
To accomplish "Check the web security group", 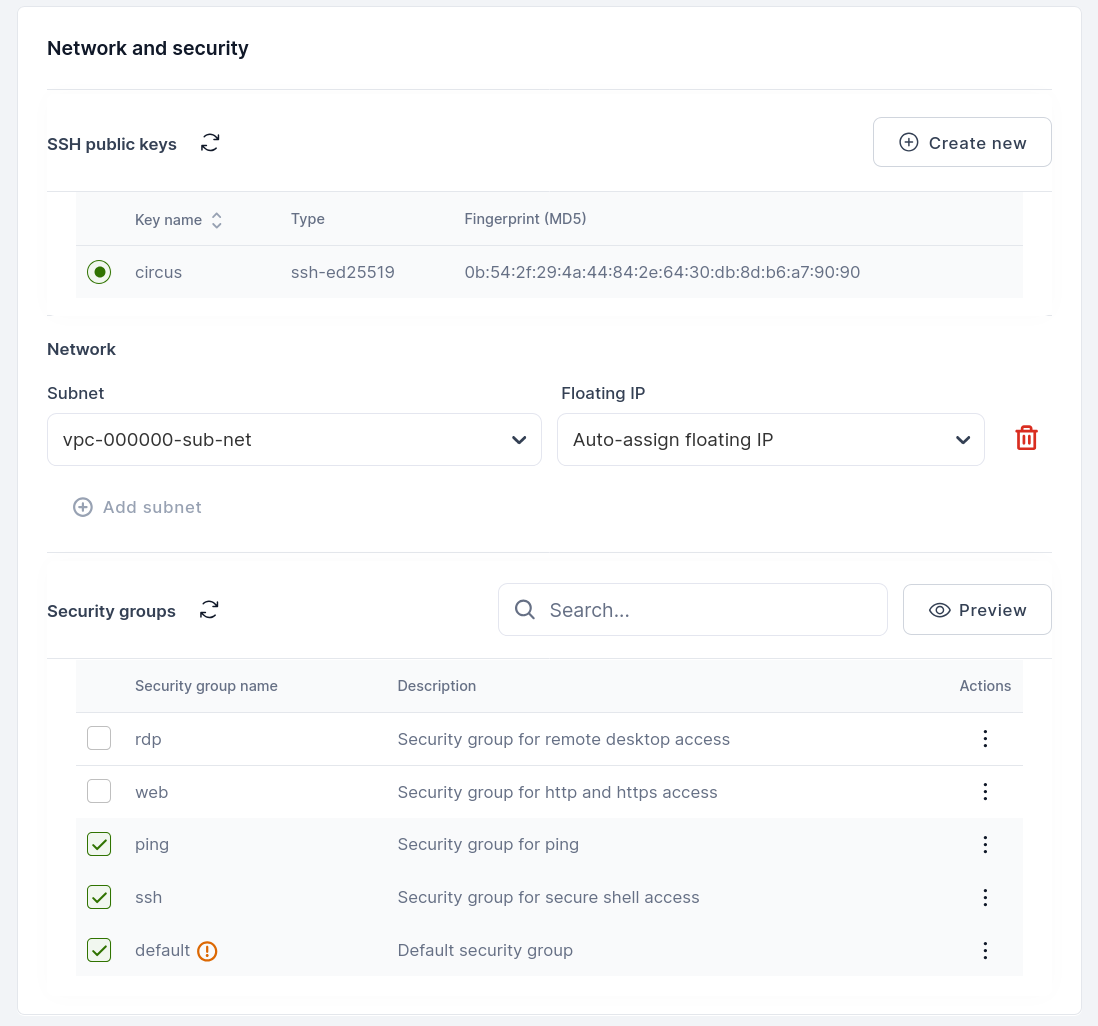I will tap(99, 792).
